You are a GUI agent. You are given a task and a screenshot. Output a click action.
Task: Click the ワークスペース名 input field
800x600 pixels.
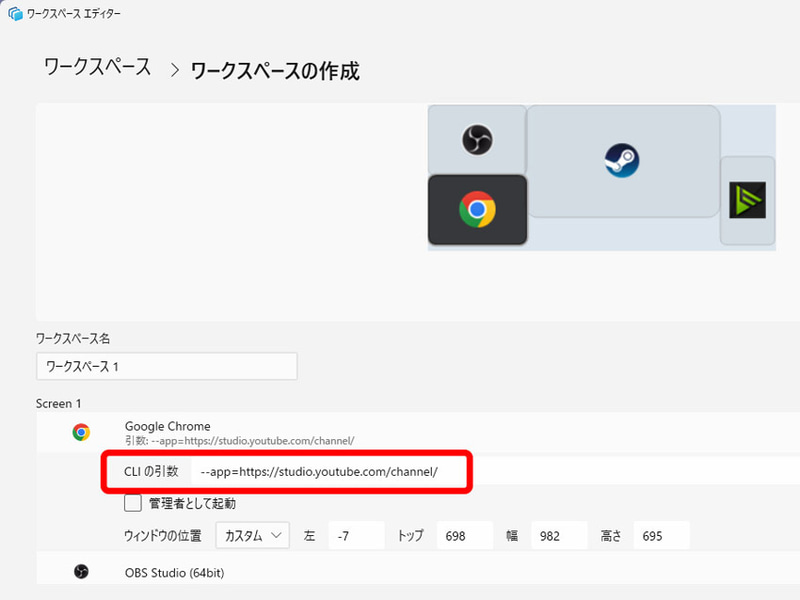[x=166, y=366]
